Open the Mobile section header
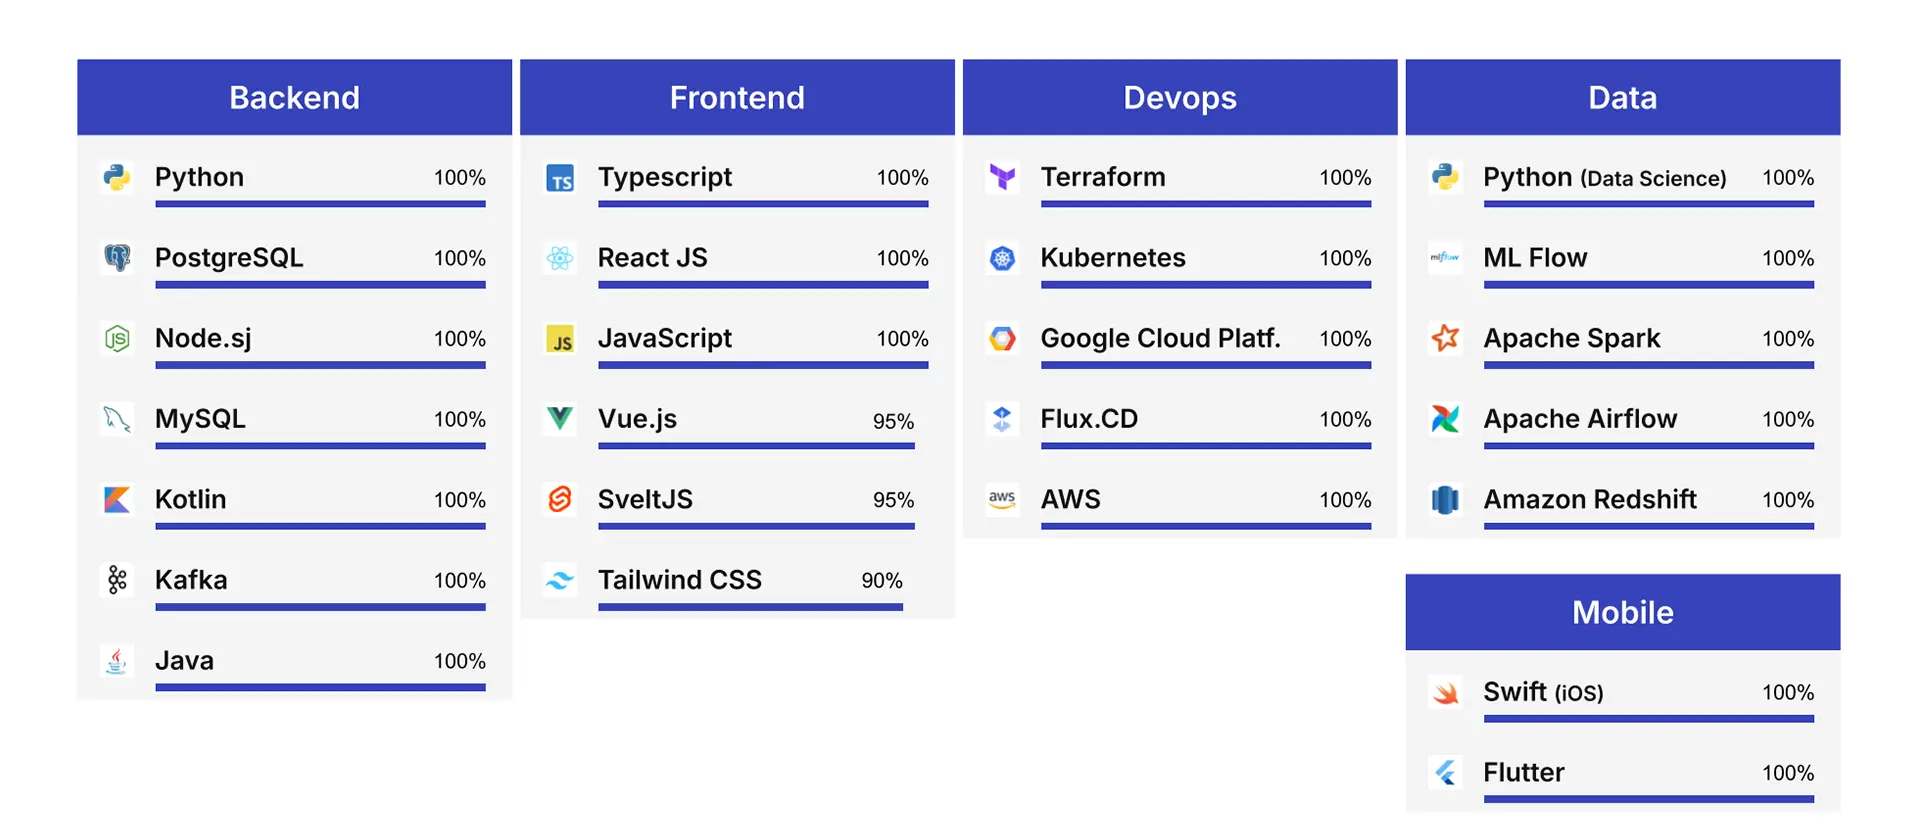The width and height of the screenshot is (1918, 833). click(x=1623, y=612)
